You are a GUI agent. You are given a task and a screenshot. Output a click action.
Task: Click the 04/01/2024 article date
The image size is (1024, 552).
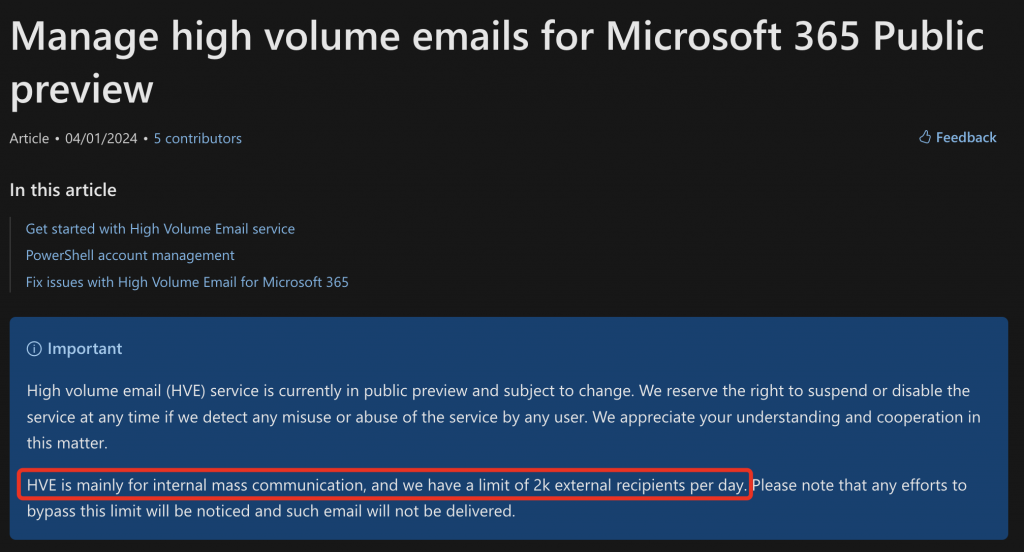coord(102,139)
